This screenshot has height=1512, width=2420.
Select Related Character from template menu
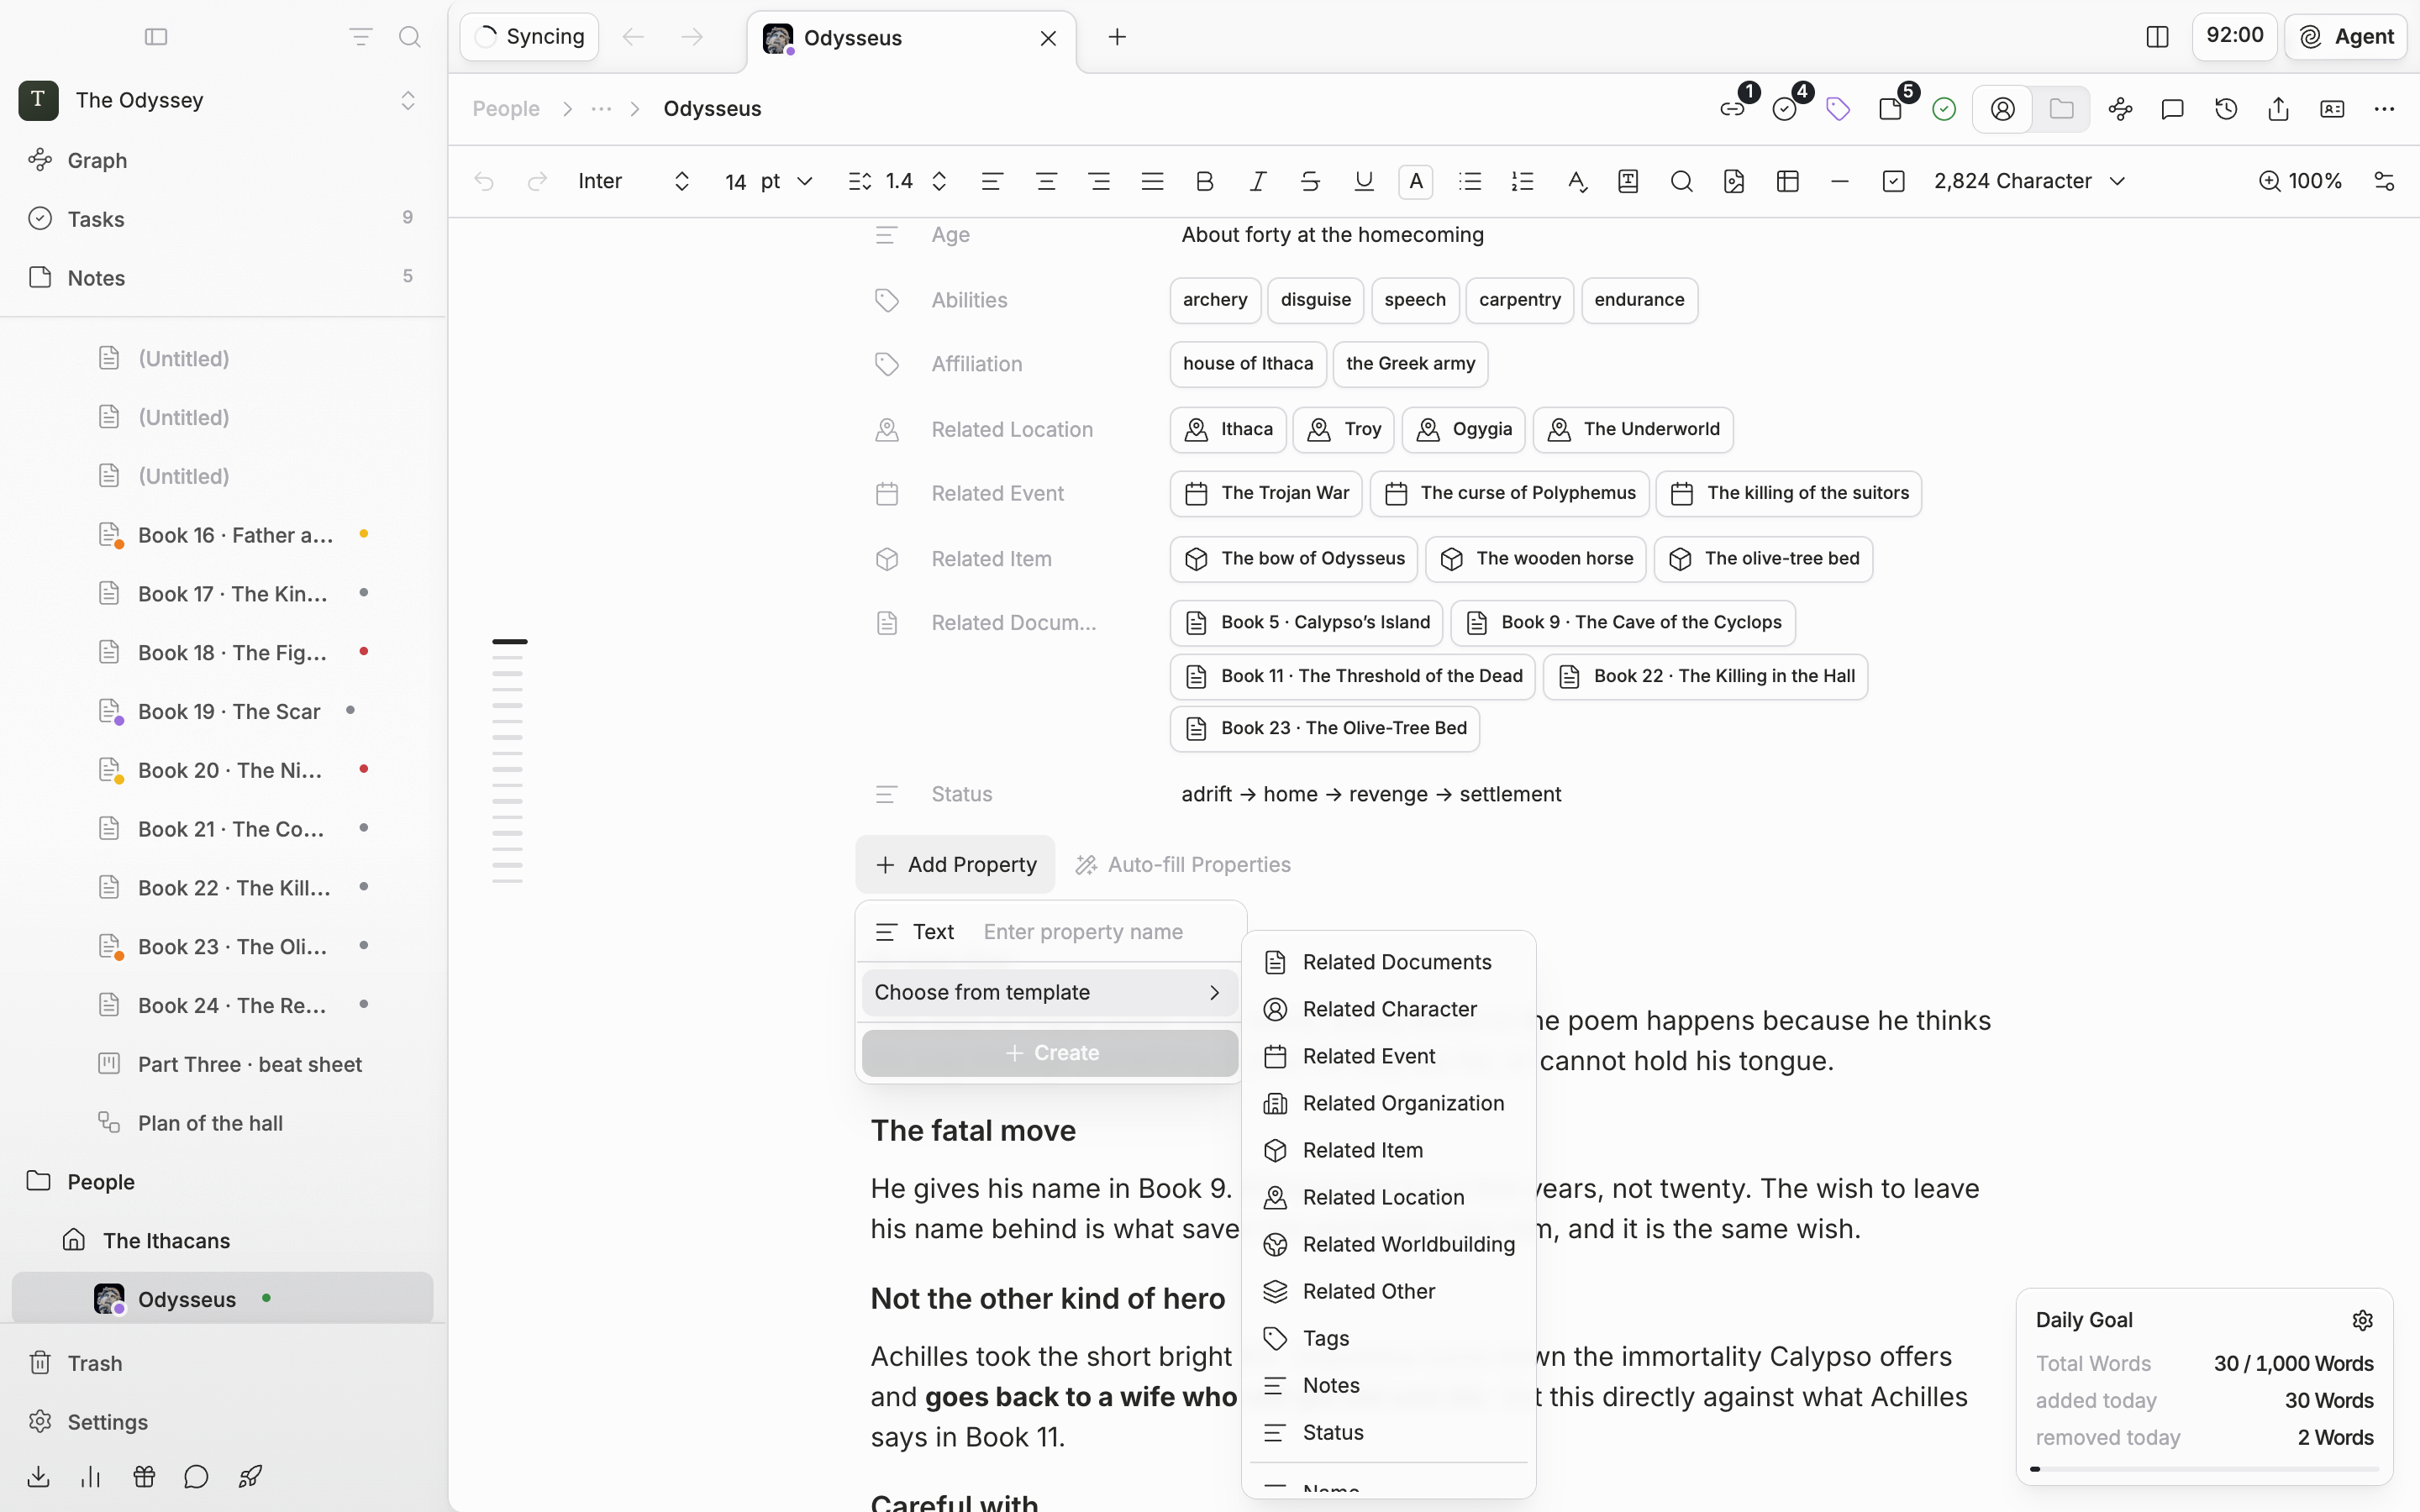pyautogui.click(x=1388, y=1009)
